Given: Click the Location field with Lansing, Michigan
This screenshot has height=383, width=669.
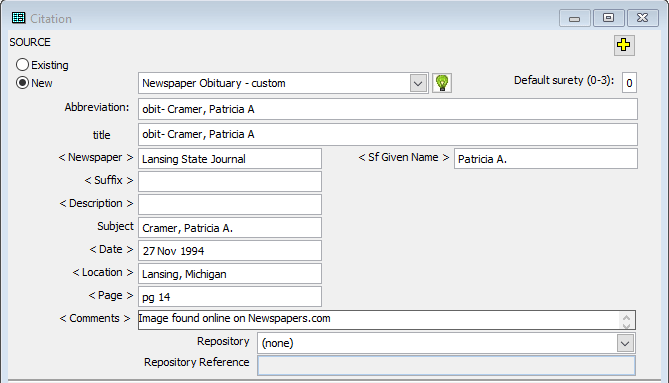Looking at the screenshot, I should (x=230, y=274).
